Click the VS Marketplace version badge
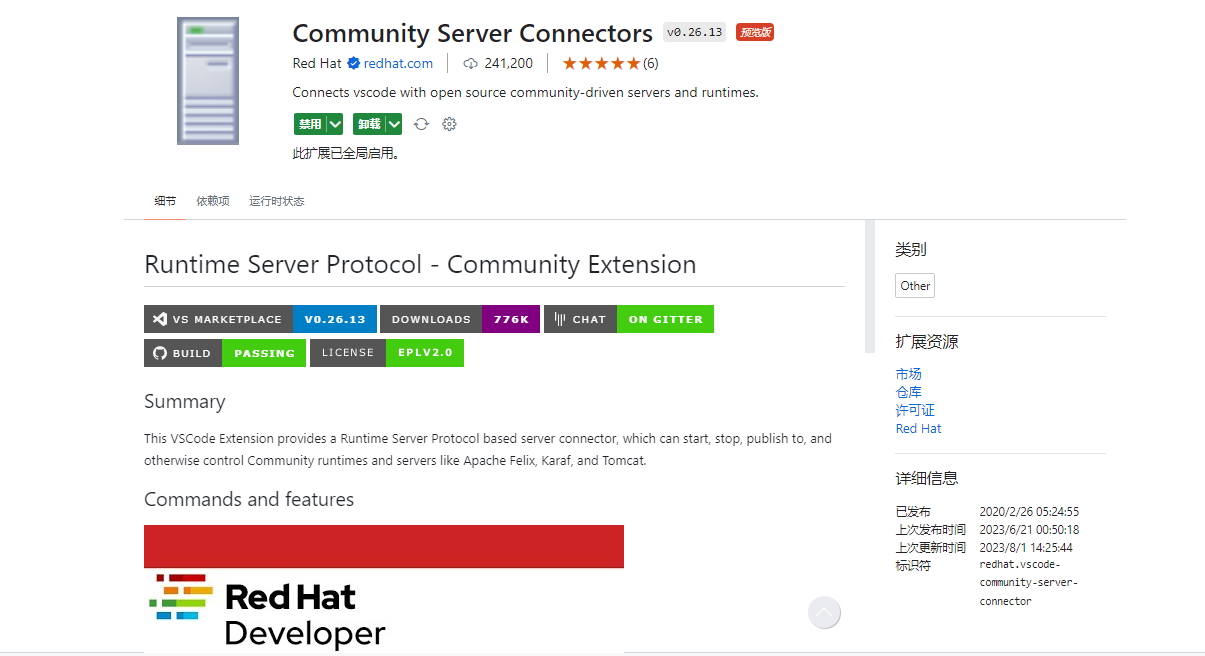This screenshot has height=656, width=1205. coord(260,319)
